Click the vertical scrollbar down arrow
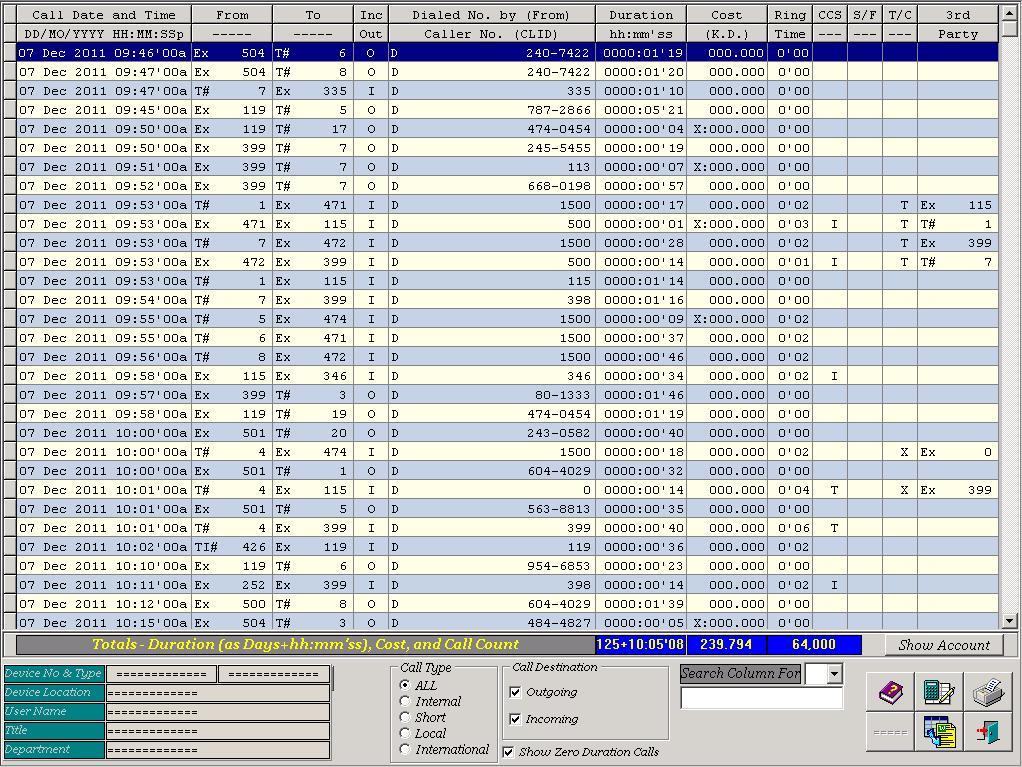Screen dimensions: 1022x767 [1010, 621]
